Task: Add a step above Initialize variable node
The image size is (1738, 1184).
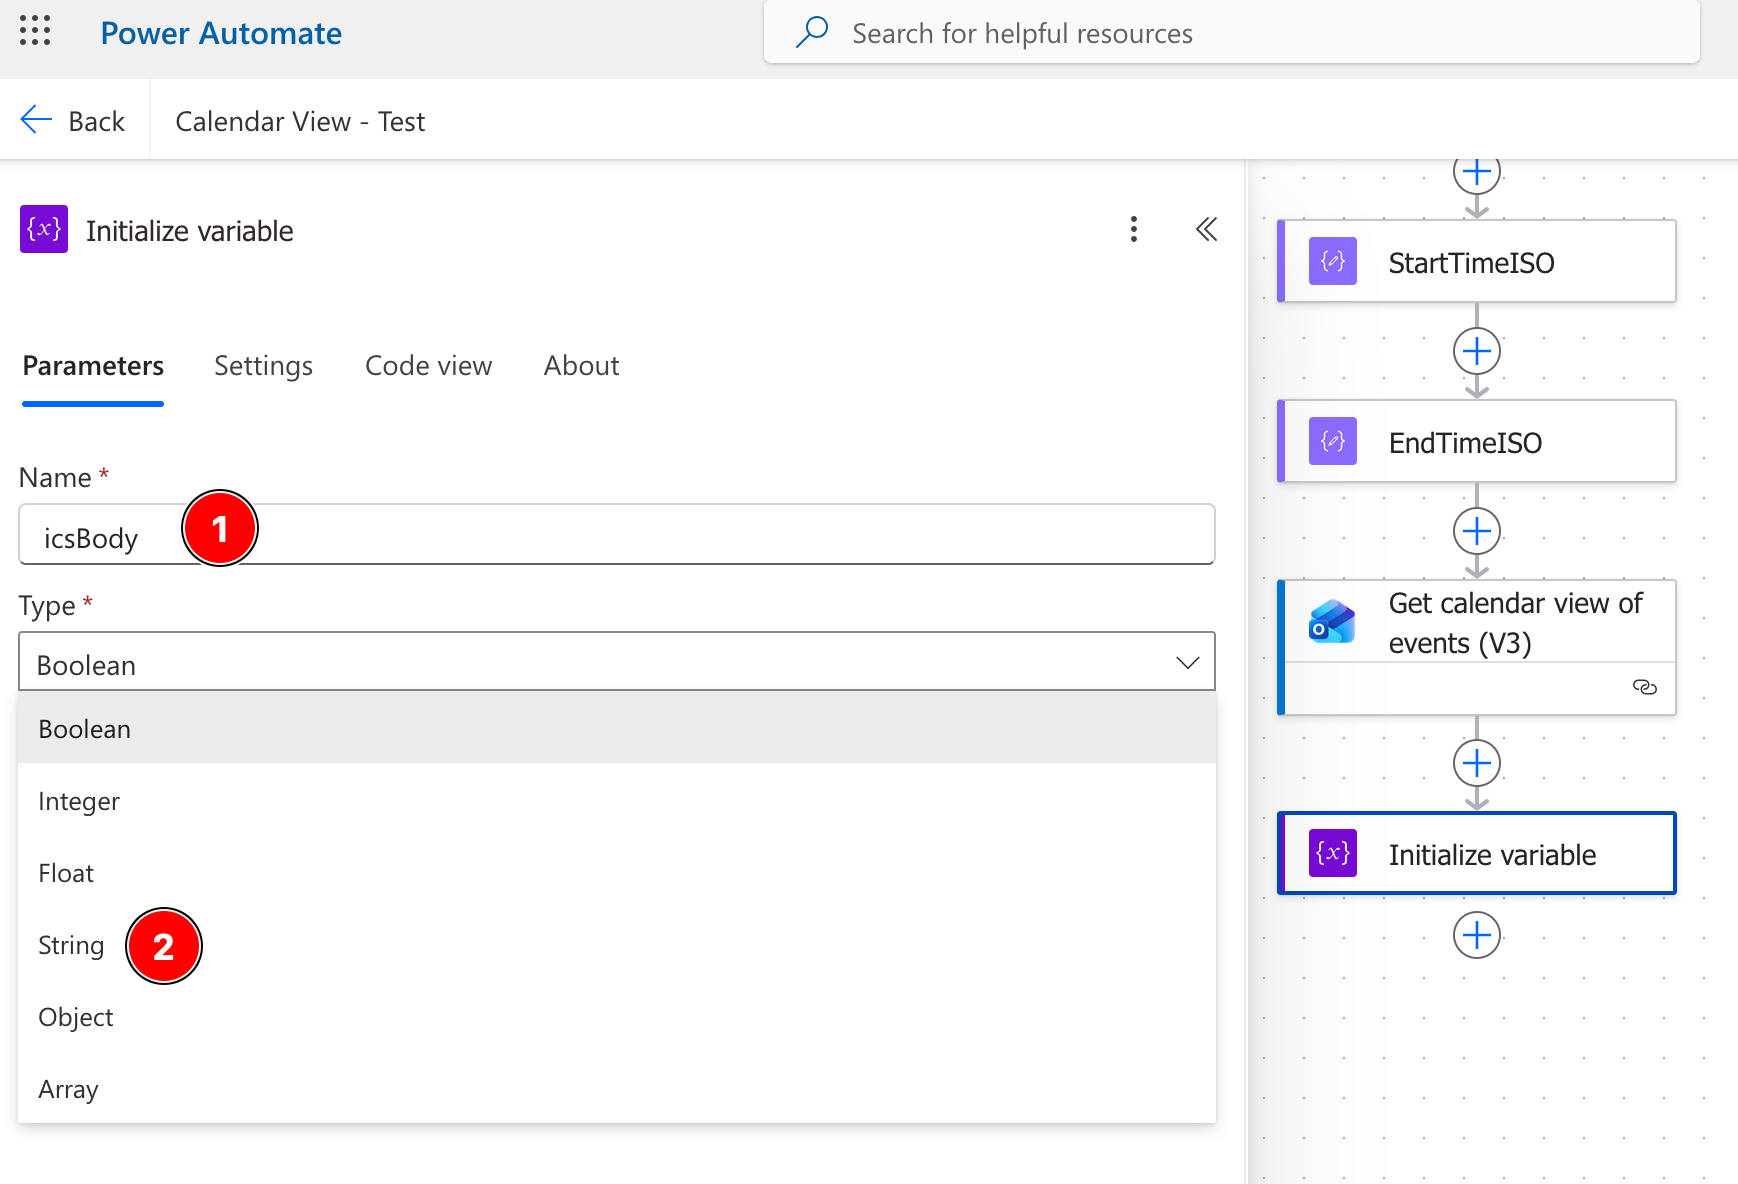Action: pyautogui.click(x=1477, y=763)
